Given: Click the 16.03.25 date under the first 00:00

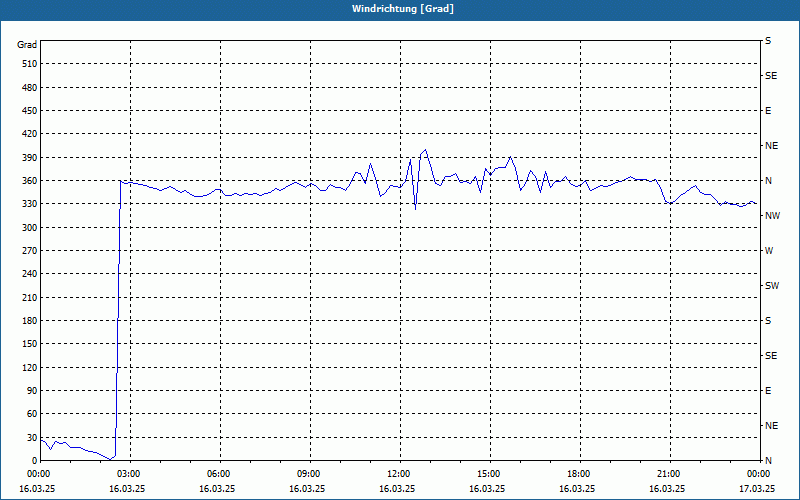Looking at the screenshot, I should (37, 489).
